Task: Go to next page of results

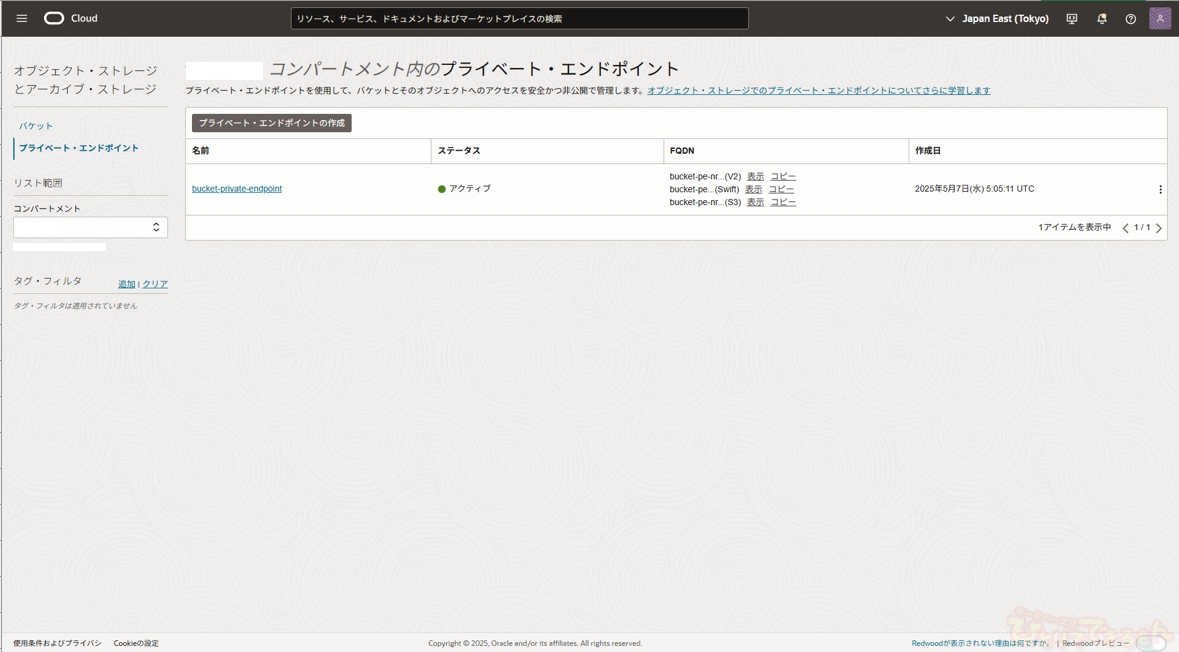Action: click(x=1159, y=228)
